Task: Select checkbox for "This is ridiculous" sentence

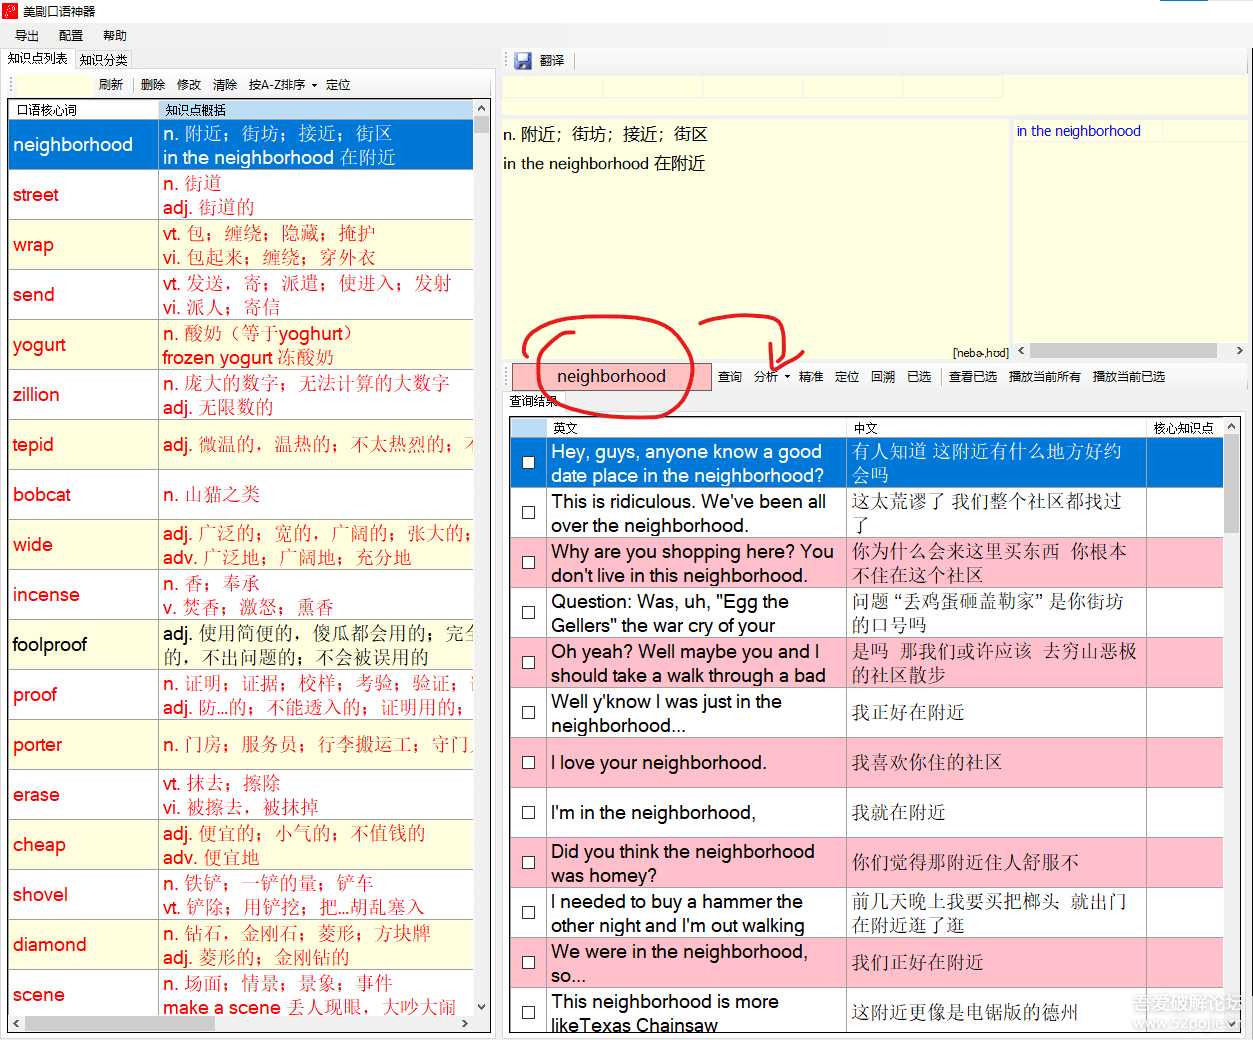Action: (x=528, y=512)
